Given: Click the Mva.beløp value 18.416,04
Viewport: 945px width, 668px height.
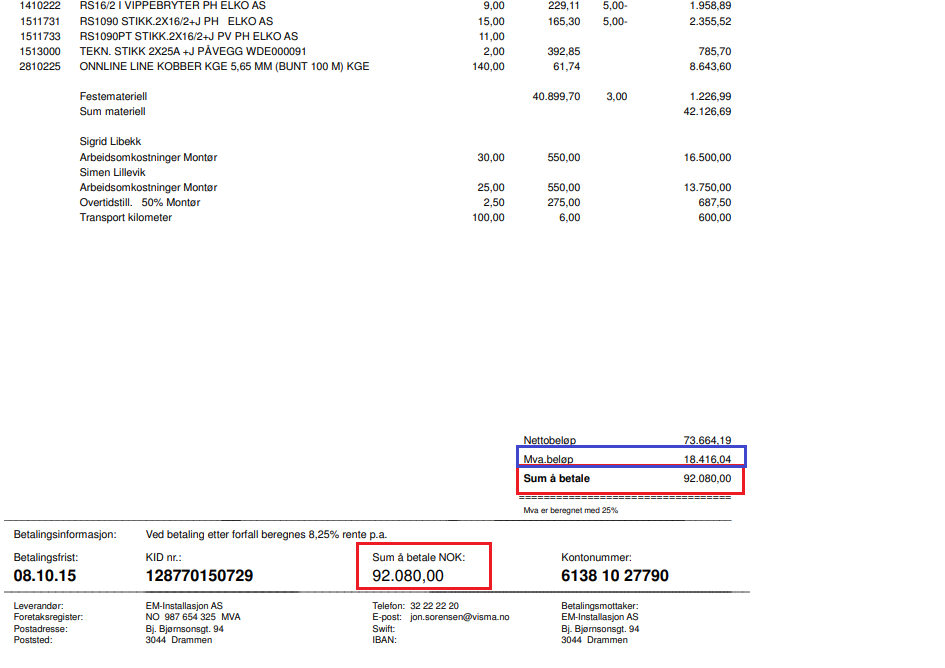Looking at the screenshot, I should click(707, 459).
